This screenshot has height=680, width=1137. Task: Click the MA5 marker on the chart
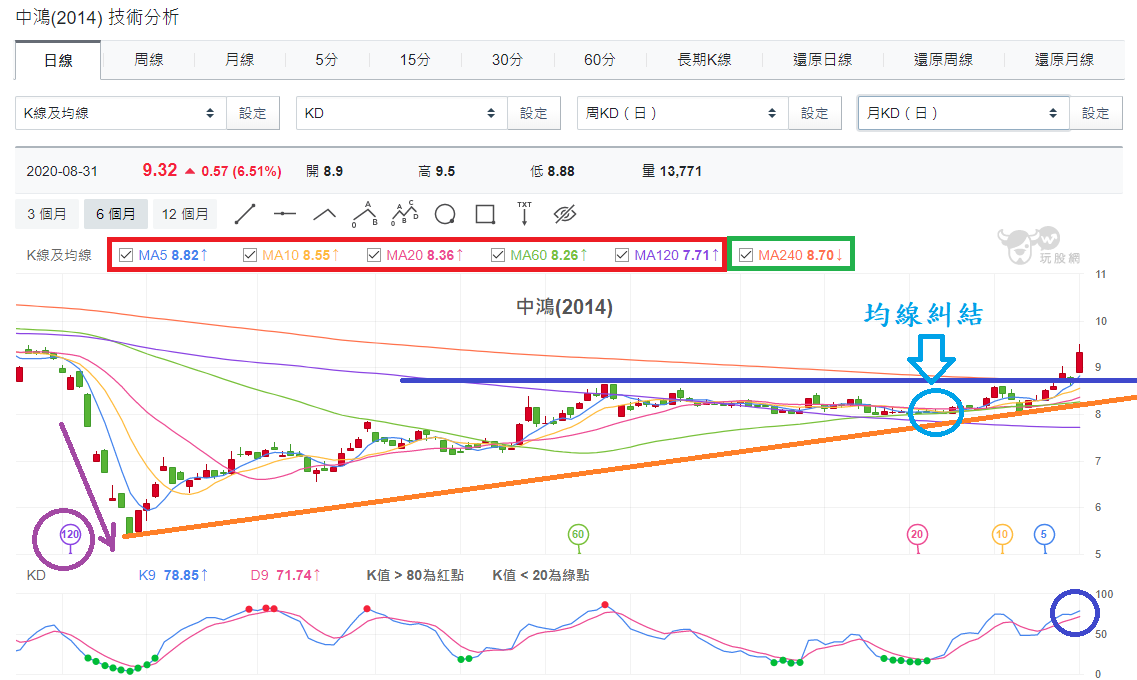click(1044, 535)
